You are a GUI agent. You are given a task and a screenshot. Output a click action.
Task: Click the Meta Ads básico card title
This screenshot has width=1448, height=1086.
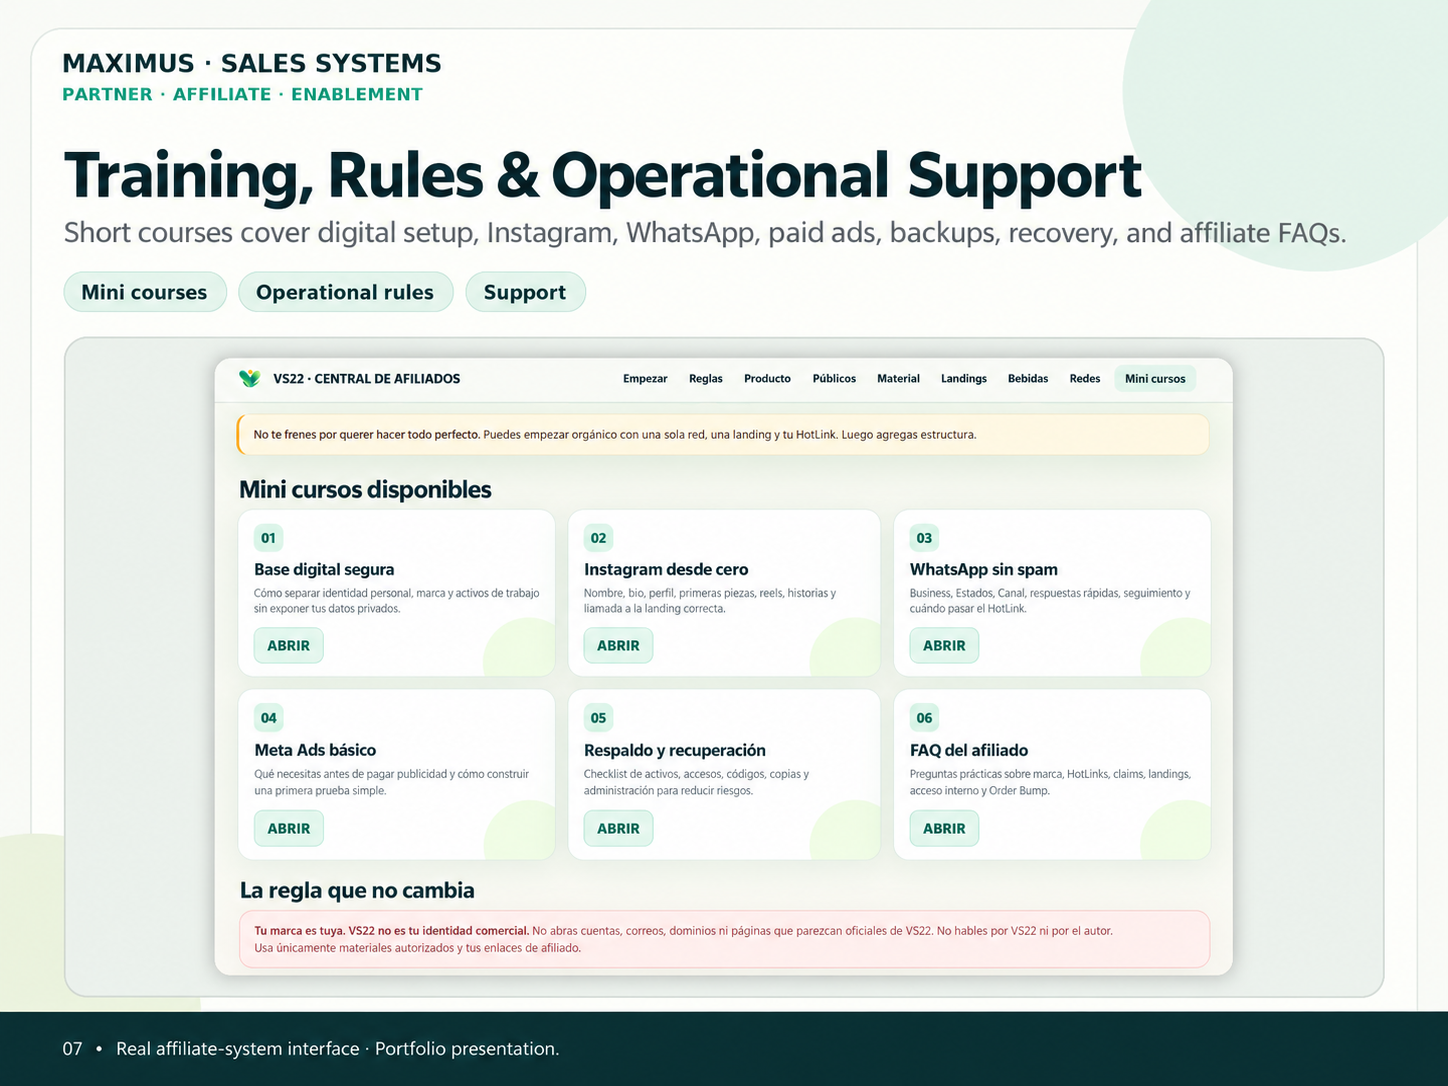315,750
